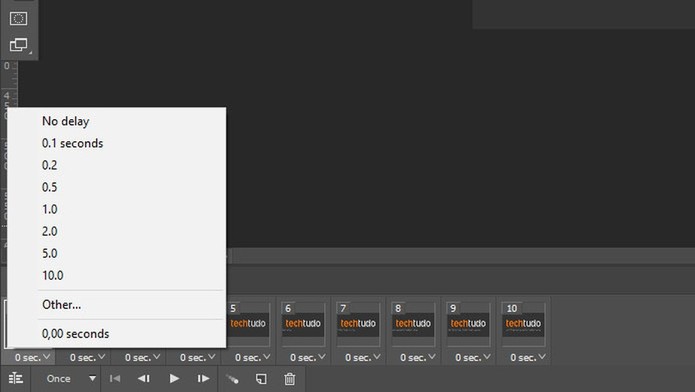Image resolution: width=695 pixels, height=392 pixels.
Task: Convert to video timeline icon
Action: click(x=16, y=379)
